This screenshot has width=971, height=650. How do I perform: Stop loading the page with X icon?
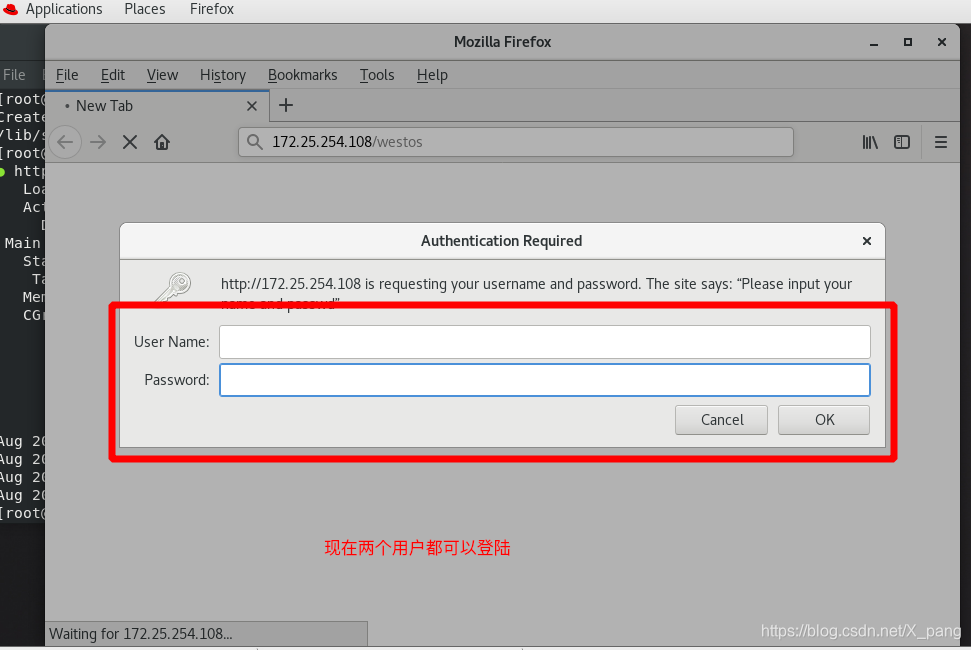(130, 142)
